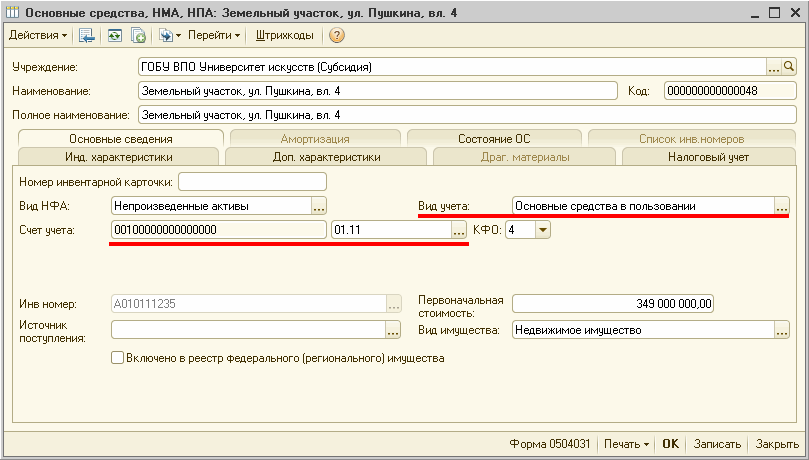Viewport: 809px width, 460px height.
Task: Click the Номер инвентарной карточки input field
Action: (252, 181)
